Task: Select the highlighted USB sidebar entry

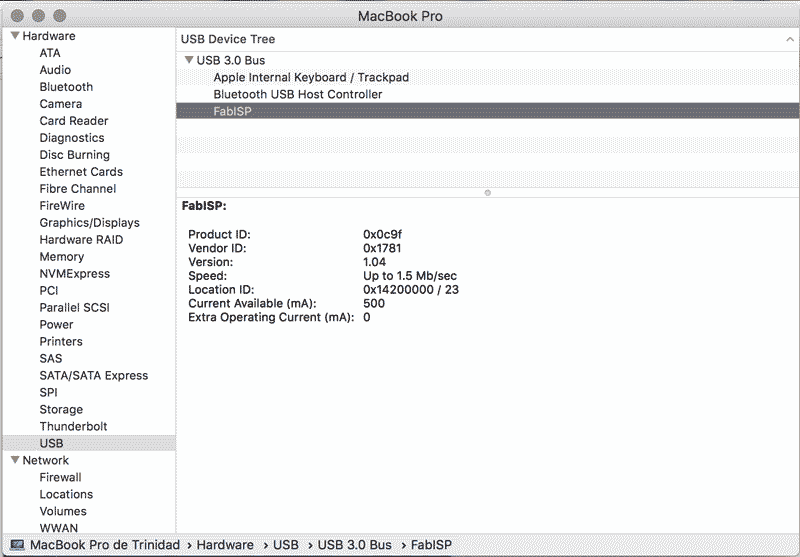Action: [x=89, y=443]
